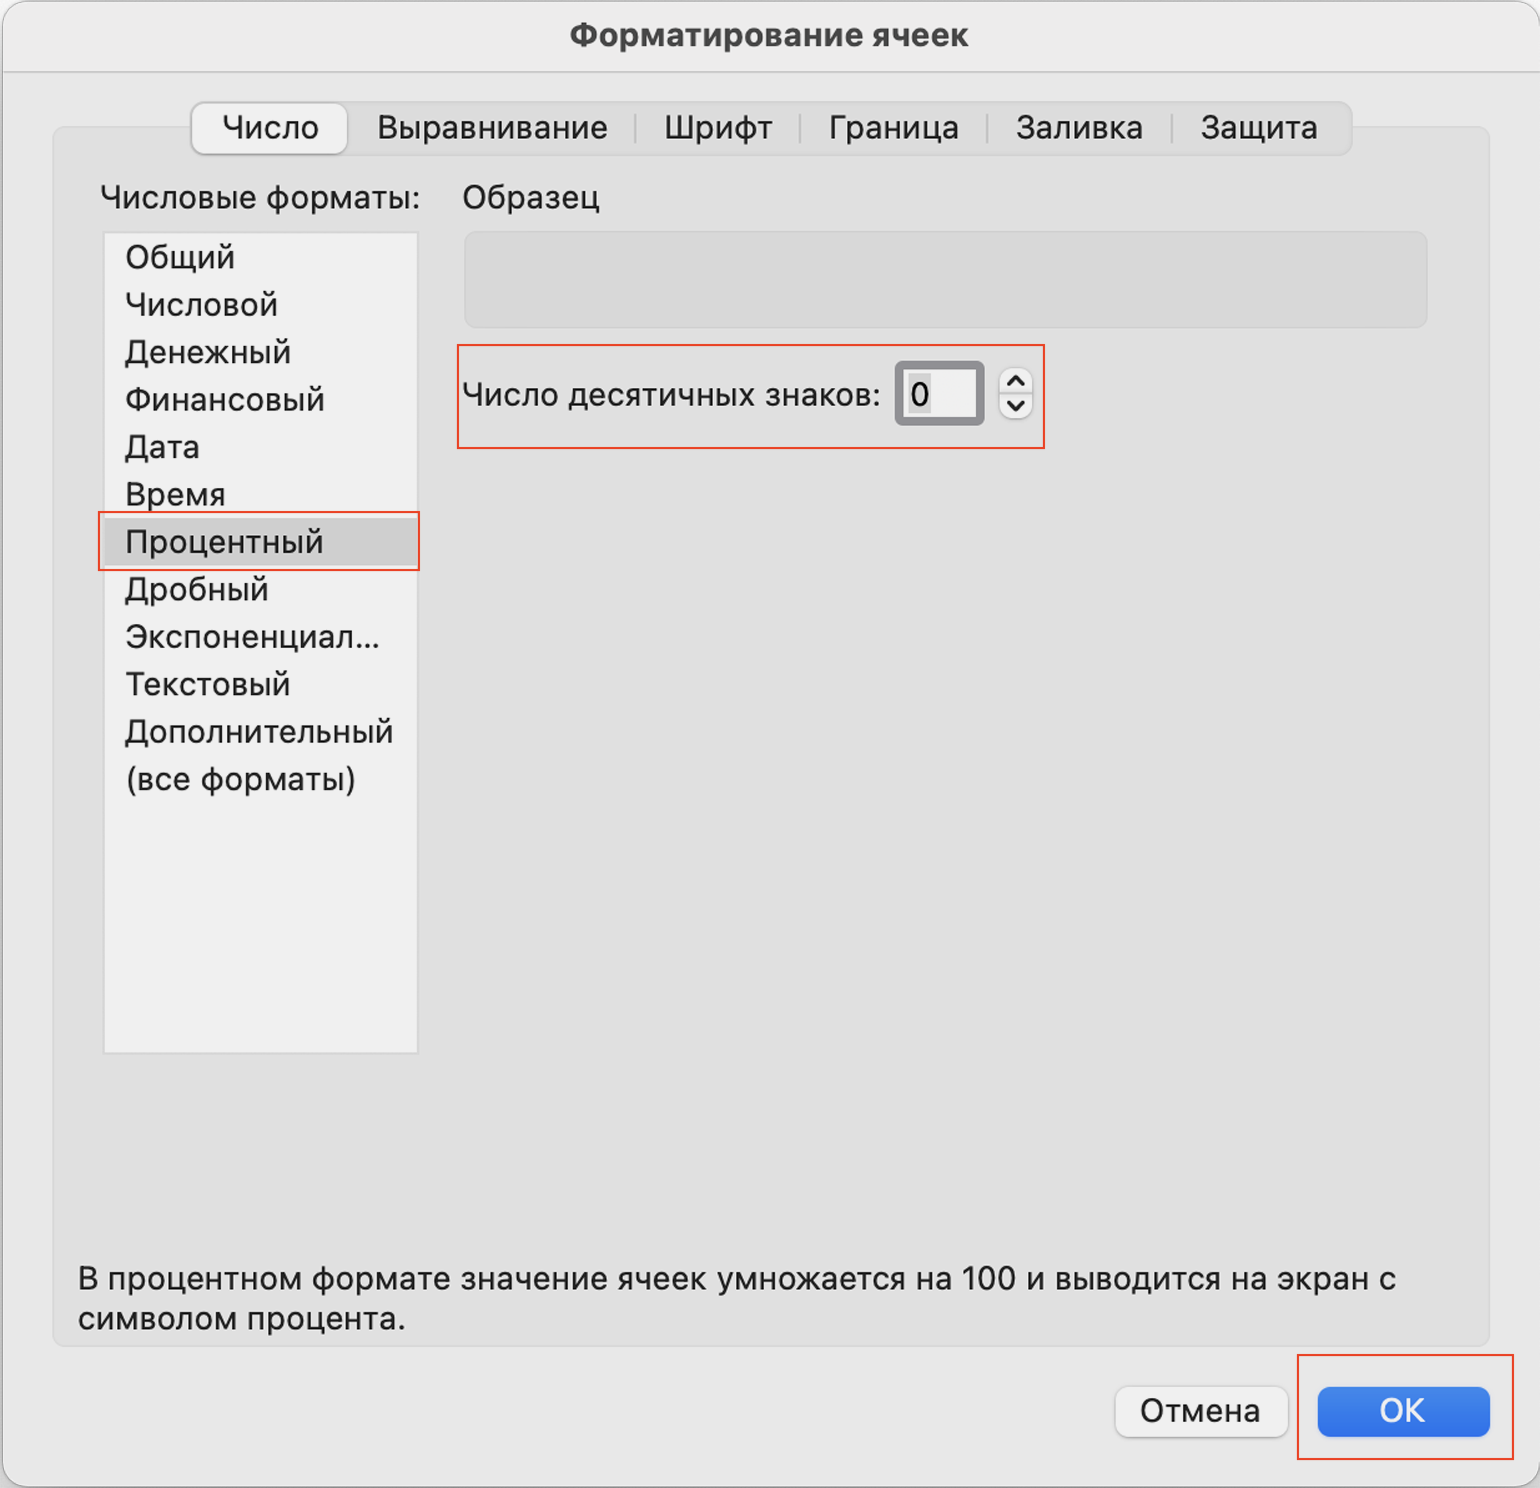This screenshot has width=1540, height=1488.
Task: Select the Дробный format
Action: (x=197, y=590)
